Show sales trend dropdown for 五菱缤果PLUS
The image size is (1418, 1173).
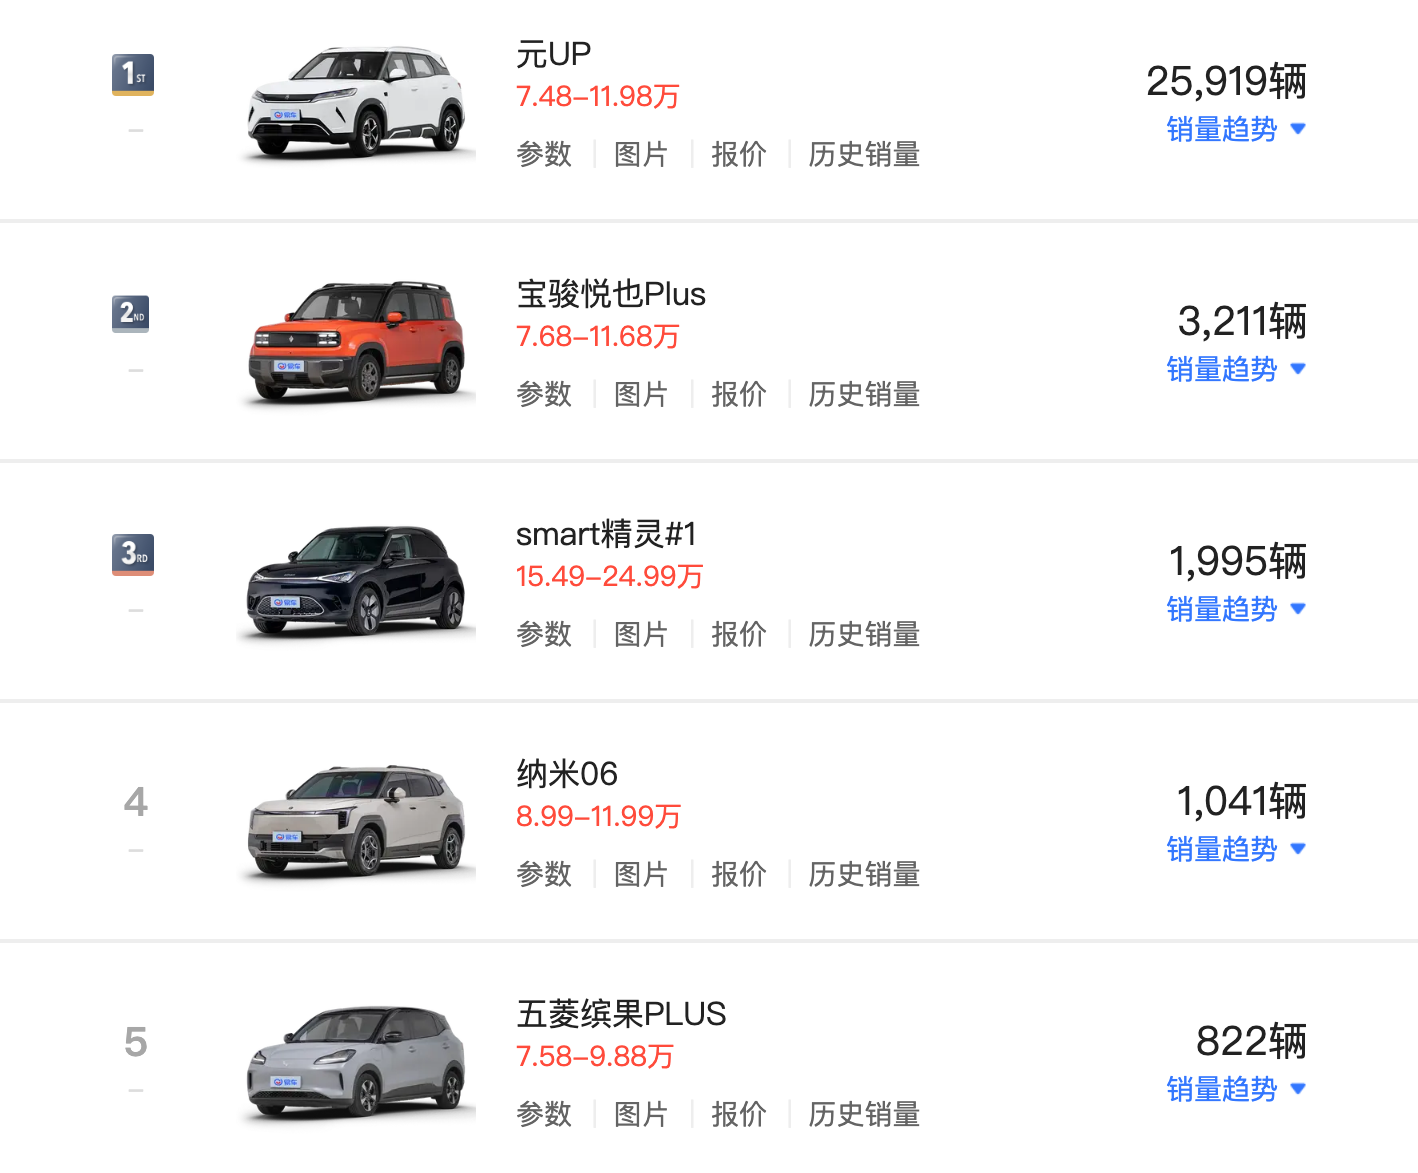pos(1235,1089)
